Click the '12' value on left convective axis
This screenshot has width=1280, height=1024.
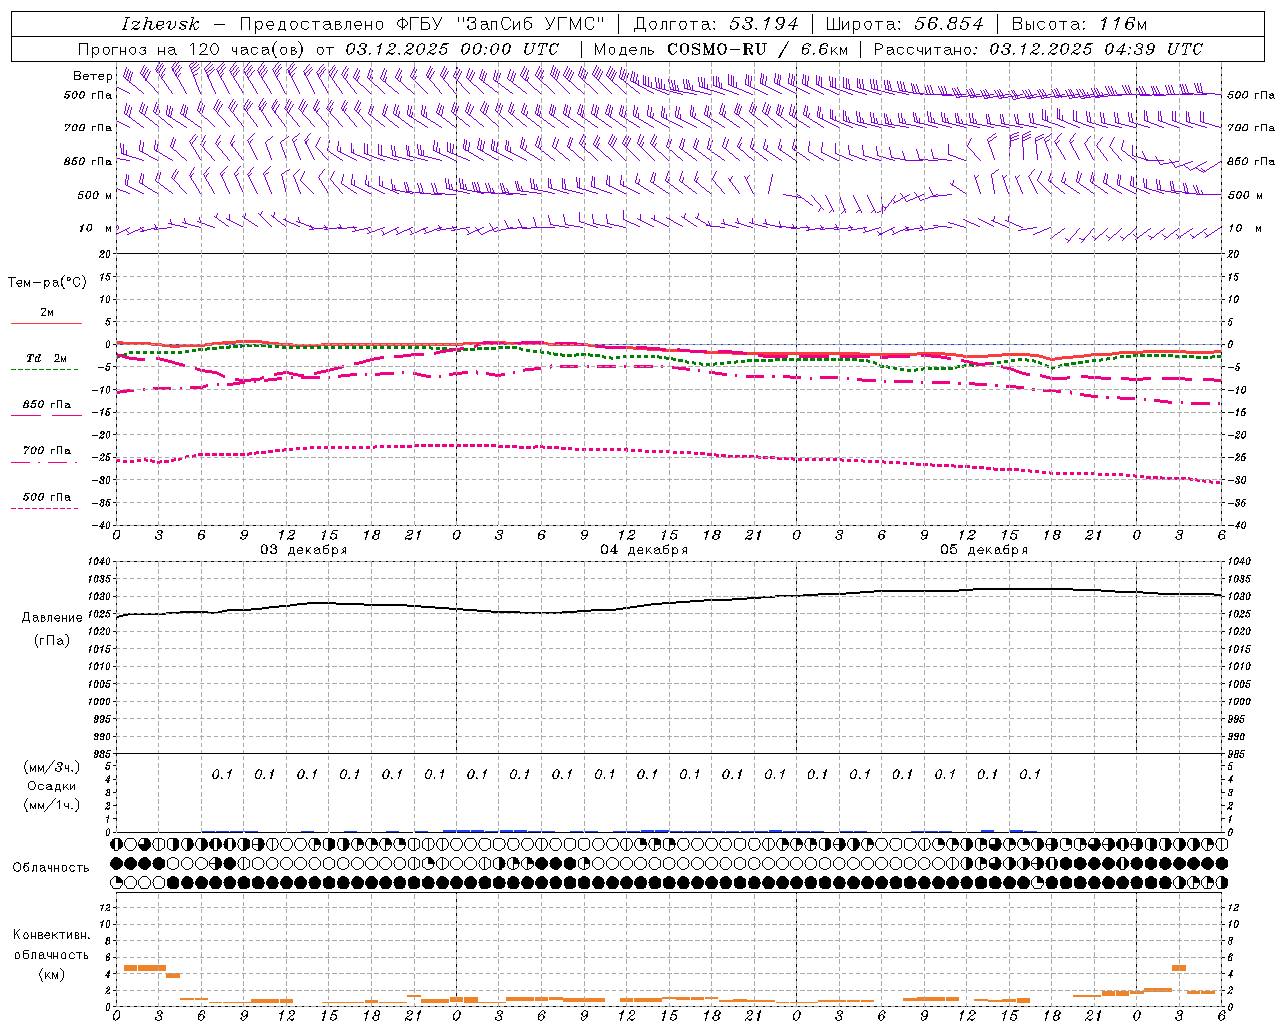(x=105, y=907)
